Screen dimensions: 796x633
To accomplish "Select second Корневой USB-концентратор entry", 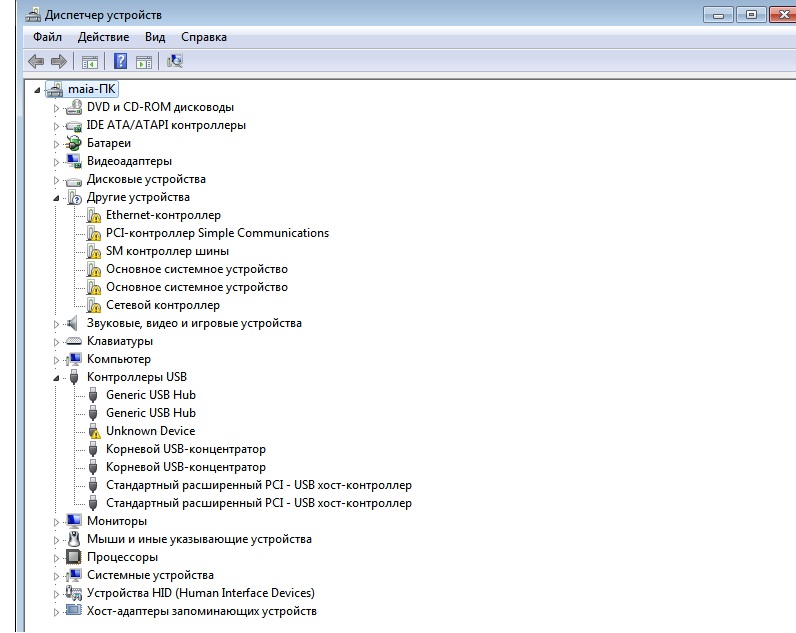I will point(185,467).
